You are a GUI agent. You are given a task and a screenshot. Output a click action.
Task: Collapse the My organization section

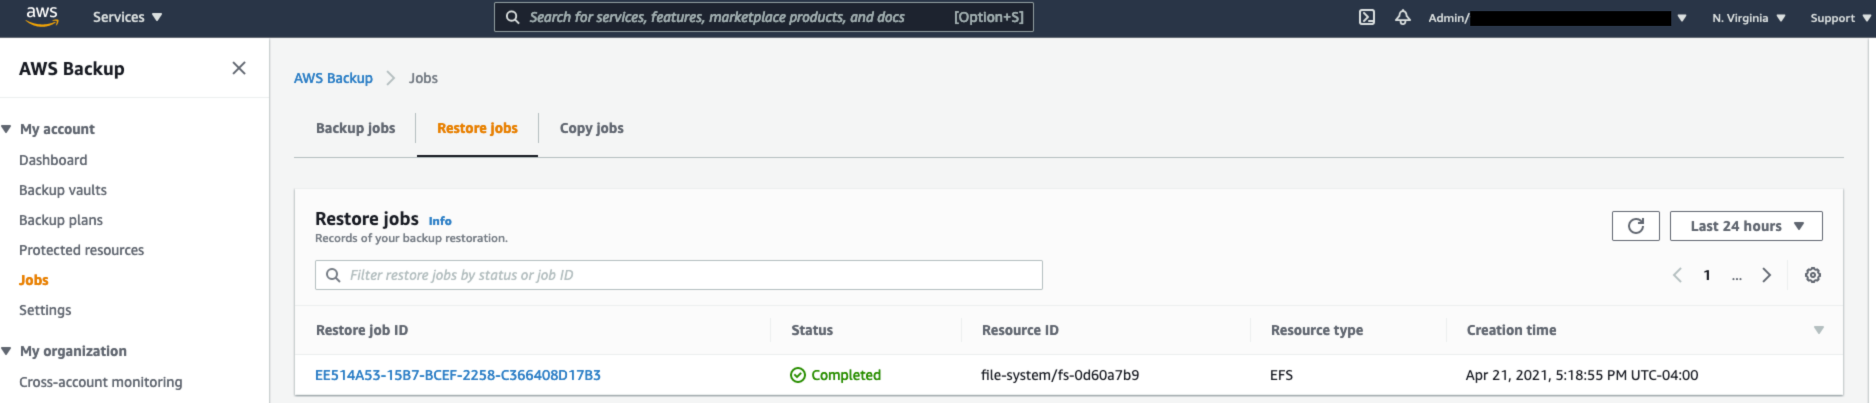[8, 351]
